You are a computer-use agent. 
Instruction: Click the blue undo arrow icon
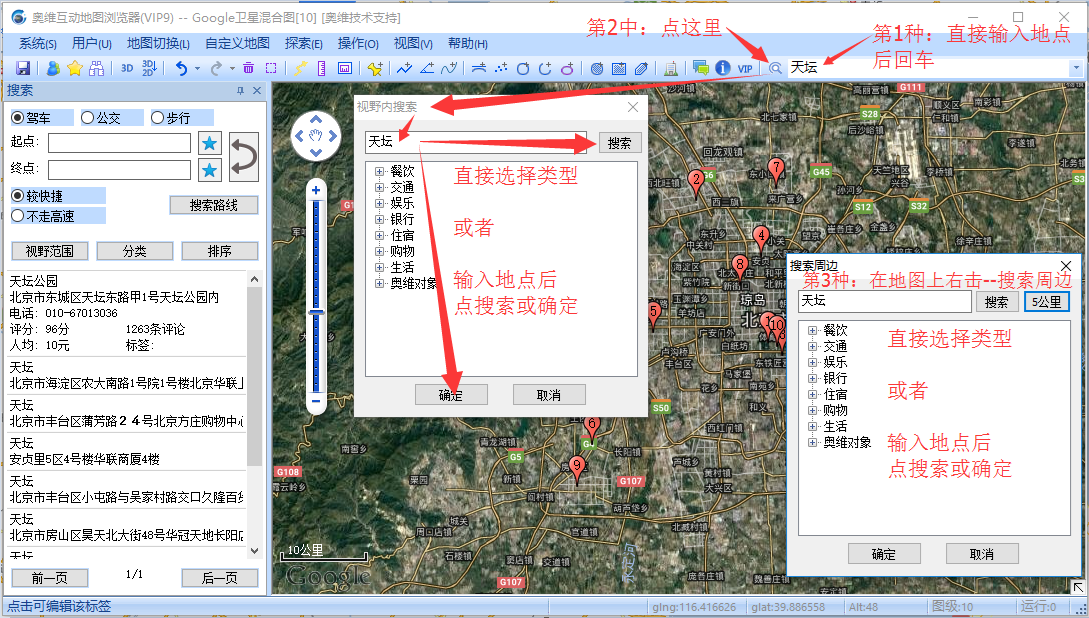[x=181, y=68]
